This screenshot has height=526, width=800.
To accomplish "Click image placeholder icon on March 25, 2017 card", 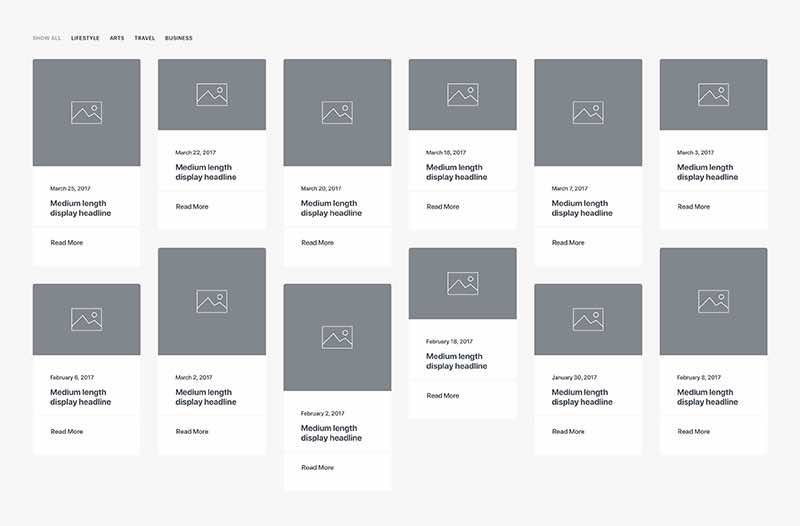I will (86, 113).
